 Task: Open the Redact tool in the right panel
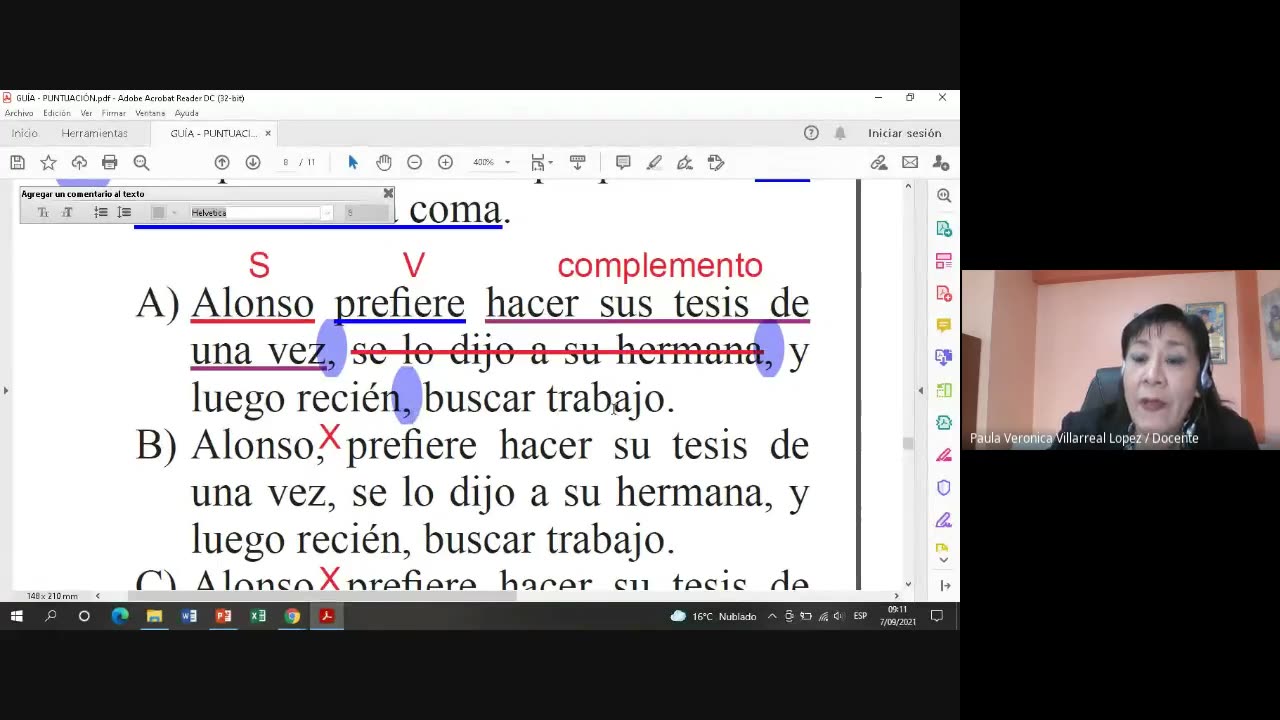tap(943, 455)
